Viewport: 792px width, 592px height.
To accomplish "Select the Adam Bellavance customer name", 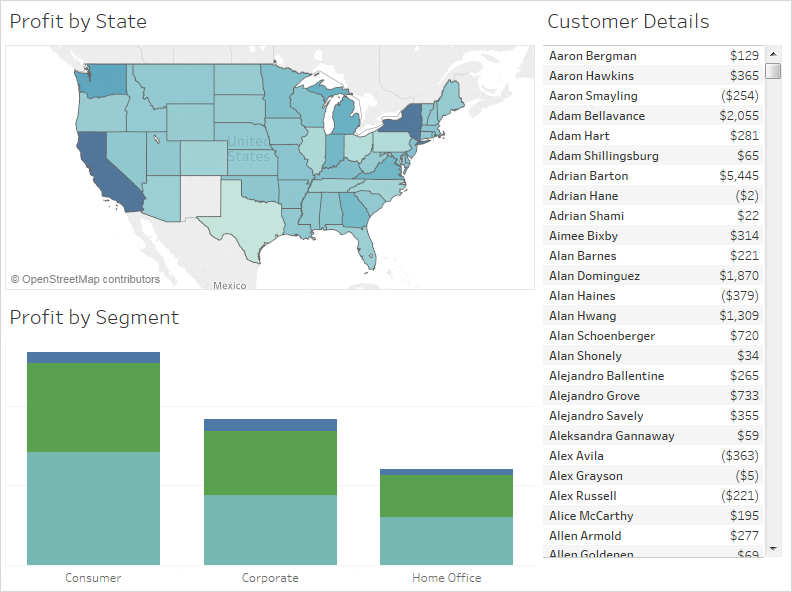I will pyautogui.click(x=597, y=116).
